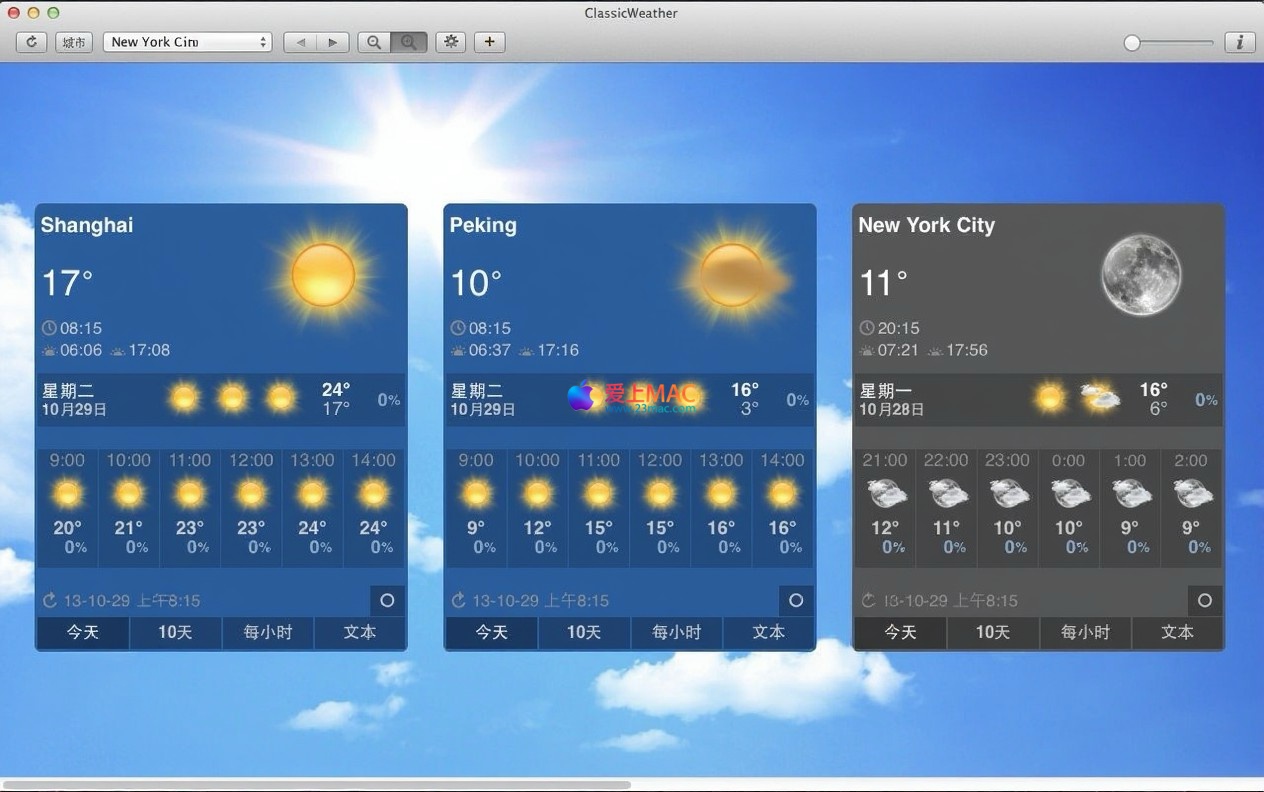Click the size slider in the toolbar
The width and height of the screenshot is (1264, 792).
tap(1168, 43)
